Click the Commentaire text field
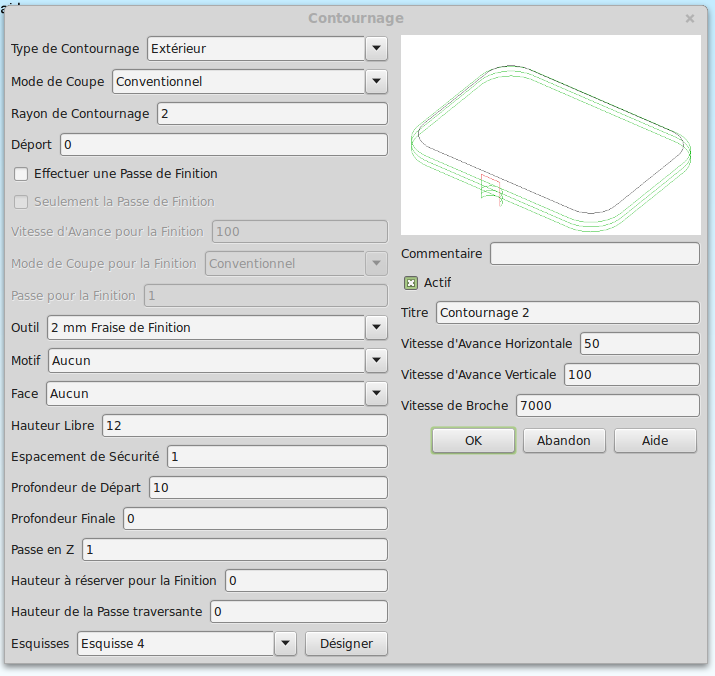The width and height of the screenshot is (715, 676). pyautogui.click(x=594, y=254)
